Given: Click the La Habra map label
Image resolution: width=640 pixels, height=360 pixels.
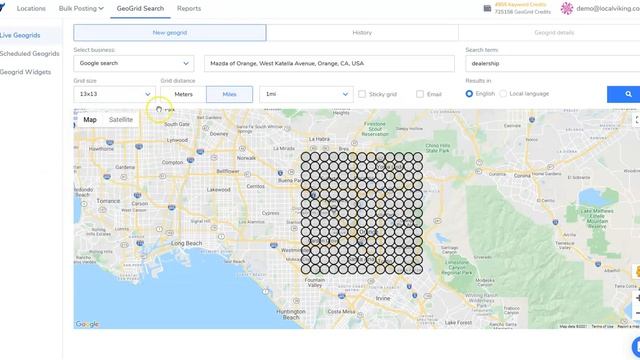Looking at the screenshot, I should [x=319, y=139].
